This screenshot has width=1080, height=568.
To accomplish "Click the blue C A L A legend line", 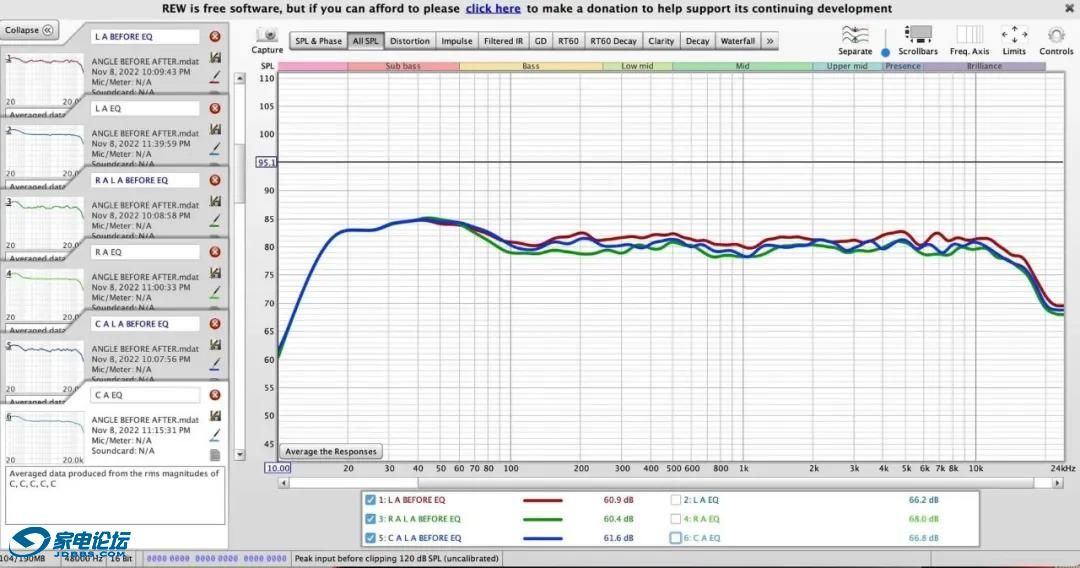I will click(543, 538).
